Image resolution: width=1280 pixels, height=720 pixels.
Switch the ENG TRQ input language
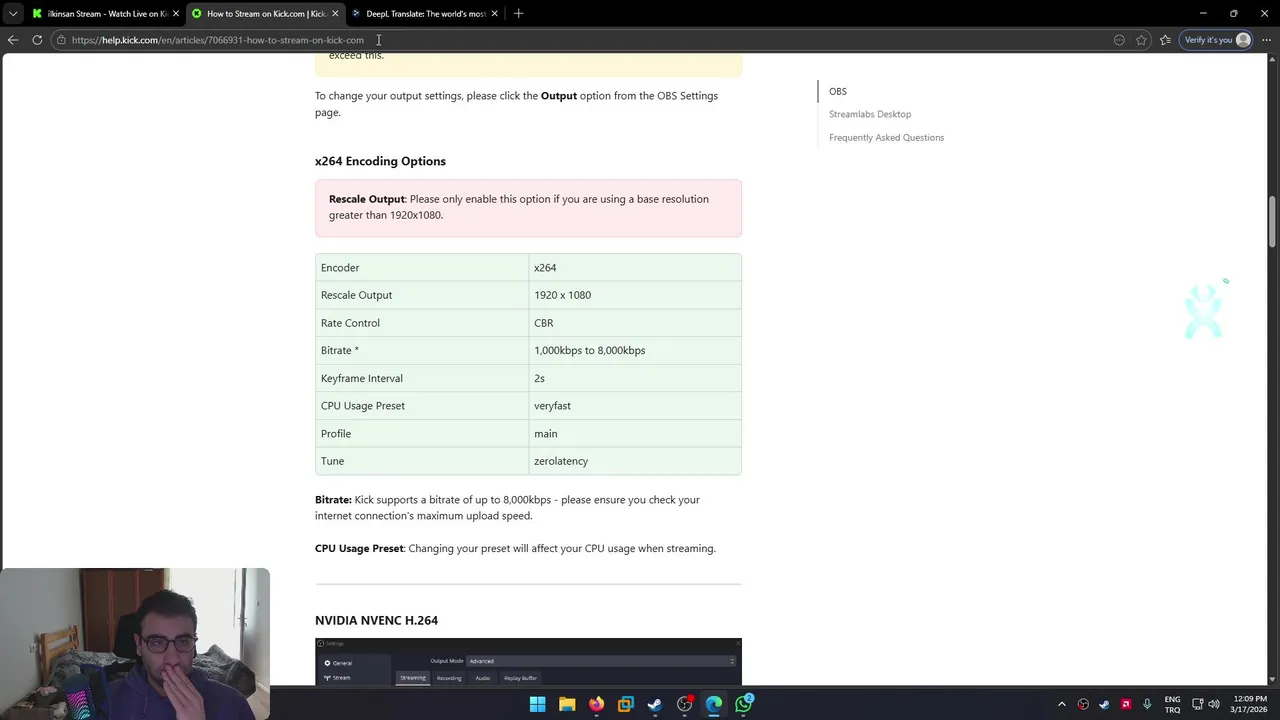[1172, 704]
